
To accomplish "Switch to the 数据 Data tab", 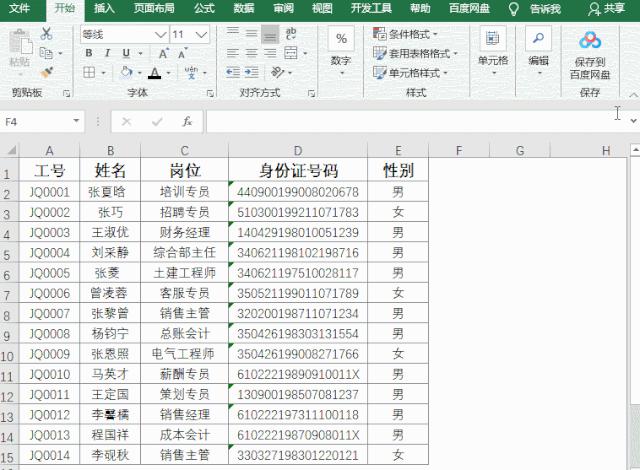I will tap(244, 8).
